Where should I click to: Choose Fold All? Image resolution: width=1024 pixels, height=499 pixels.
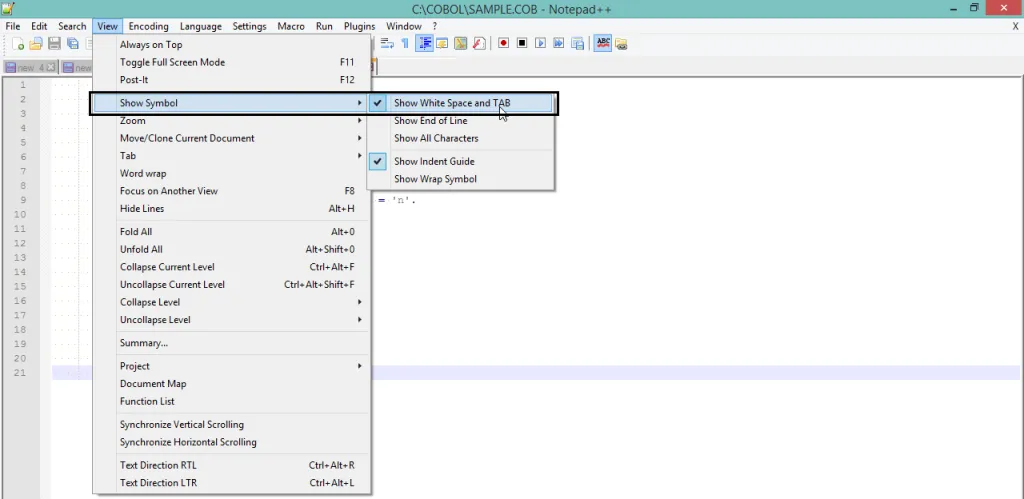pyautogui.click(x=232, y=232)
